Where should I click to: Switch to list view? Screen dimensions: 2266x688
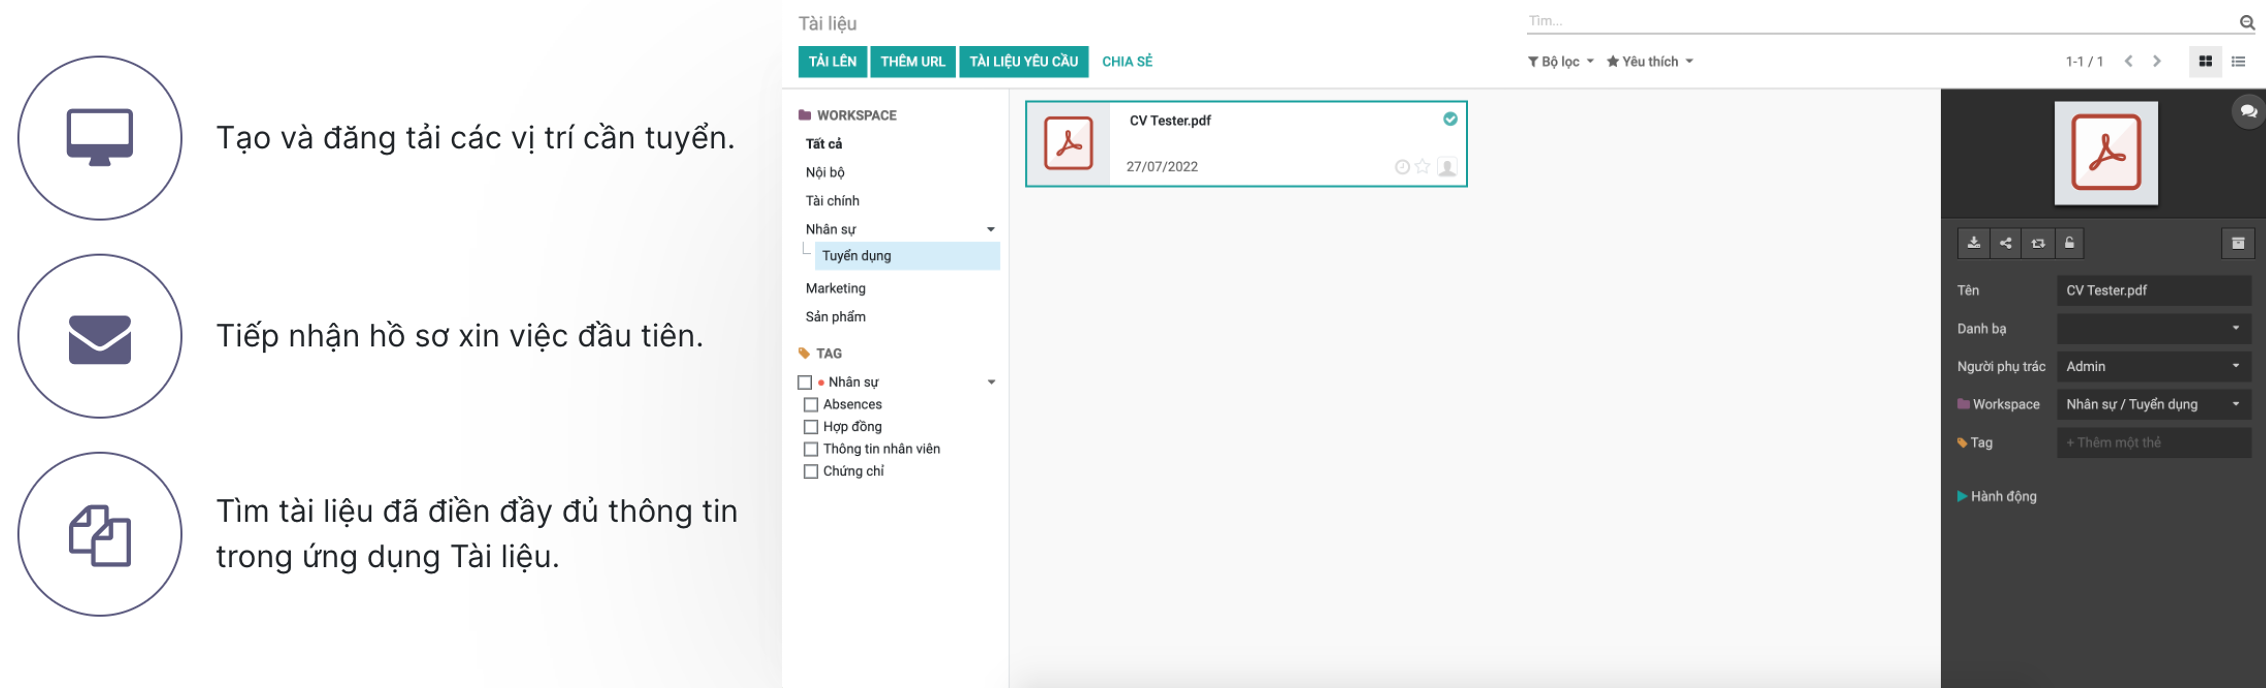click(x=2238, y=62)
